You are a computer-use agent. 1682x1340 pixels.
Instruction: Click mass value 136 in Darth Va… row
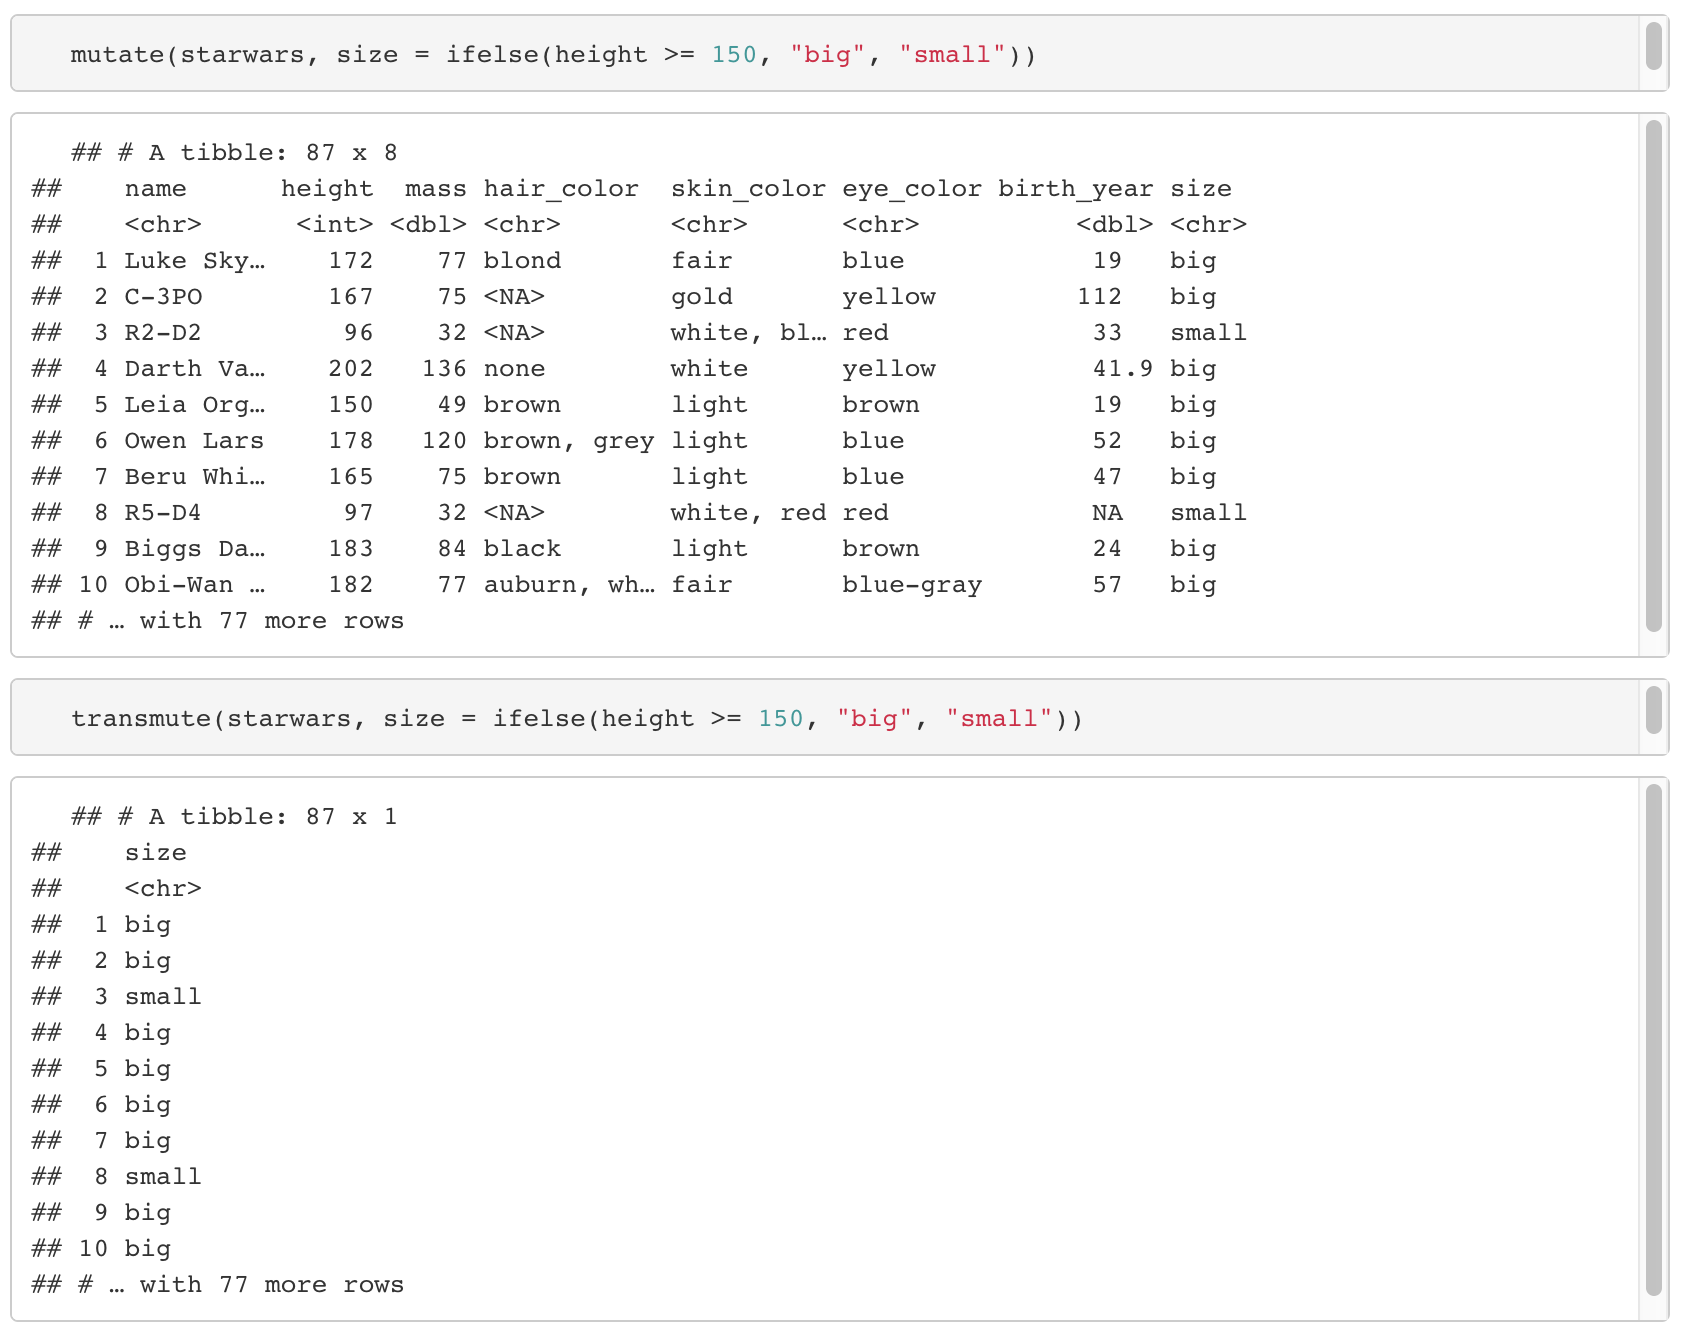(444, 368)
